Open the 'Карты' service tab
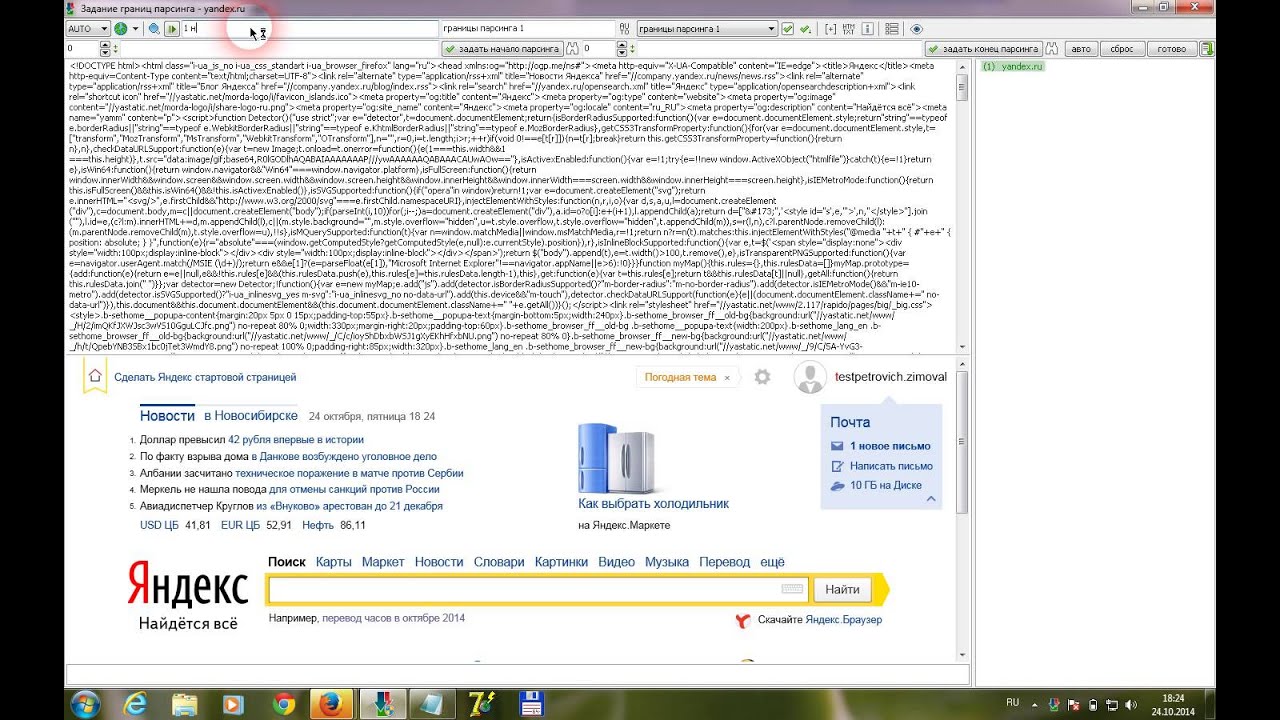1280x720 pixels. [333, 562]
